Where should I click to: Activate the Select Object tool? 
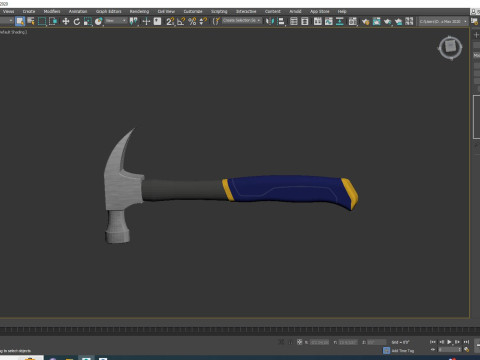20,21
